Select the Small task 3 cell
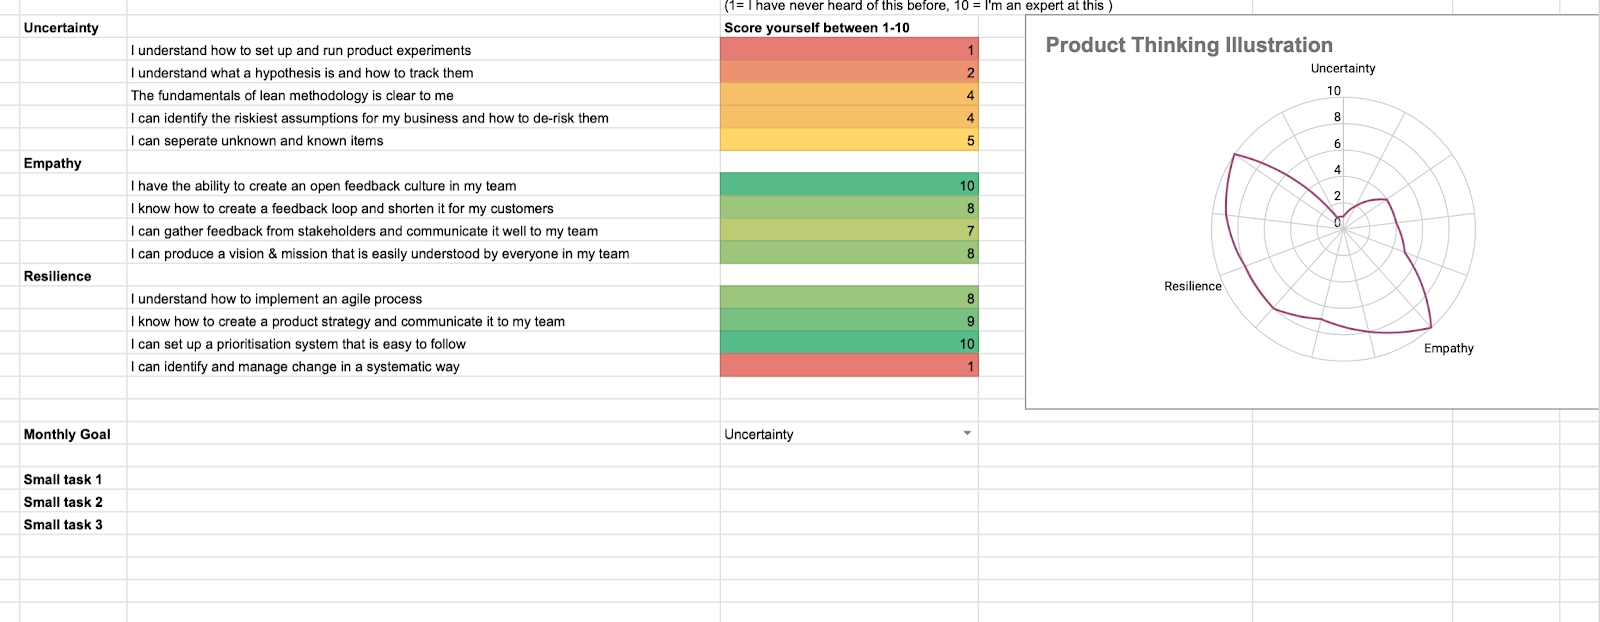Image resolution: width=1600 pixels, height=622 pixels. point(63,524)
